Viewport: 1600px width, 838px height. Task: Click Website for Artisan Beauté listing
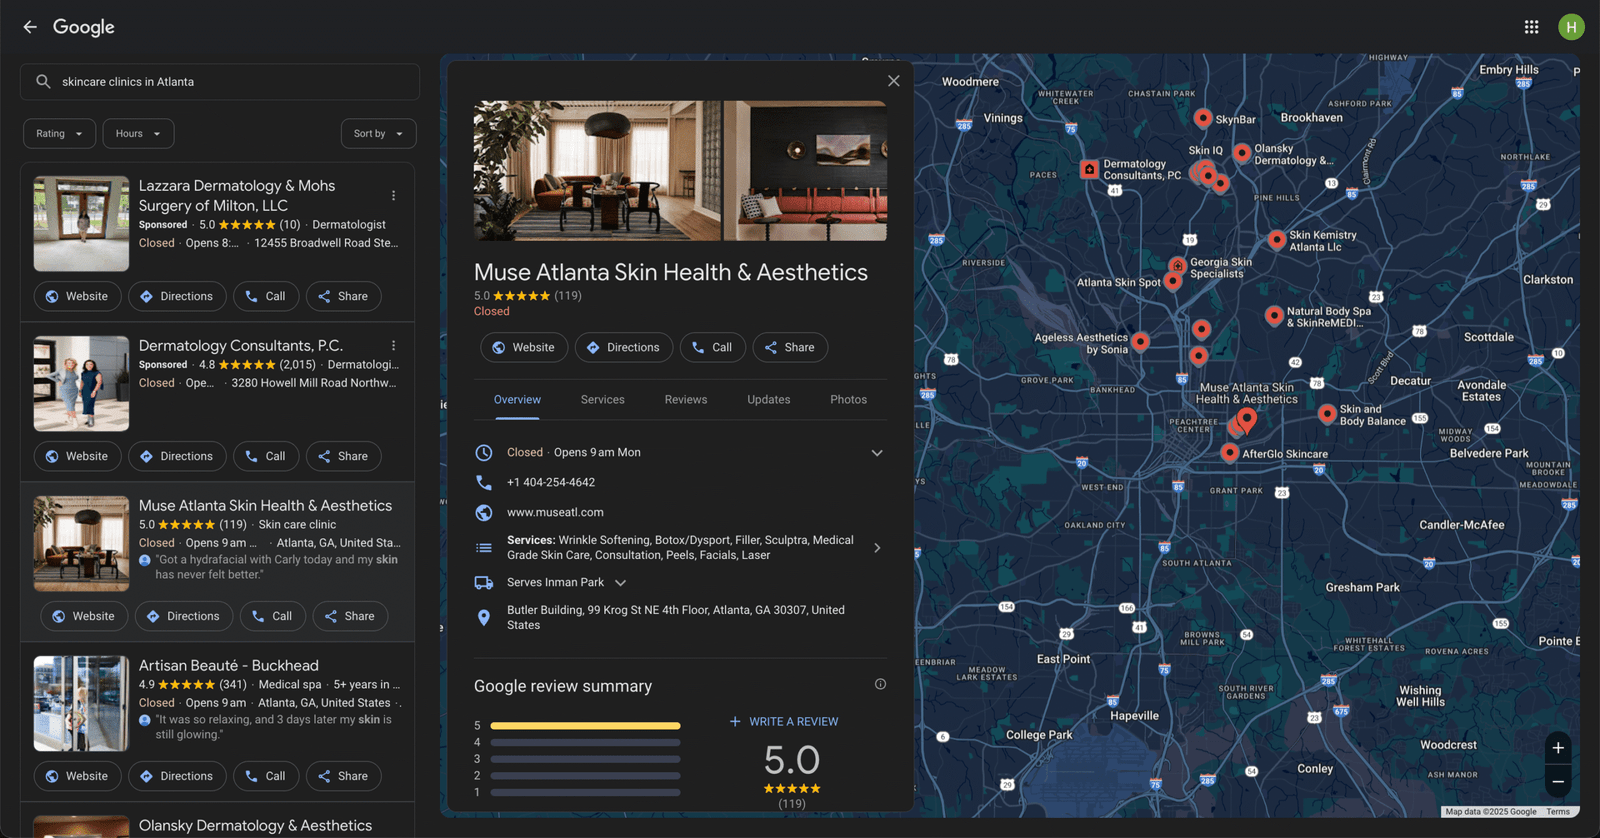click(77, 777)
